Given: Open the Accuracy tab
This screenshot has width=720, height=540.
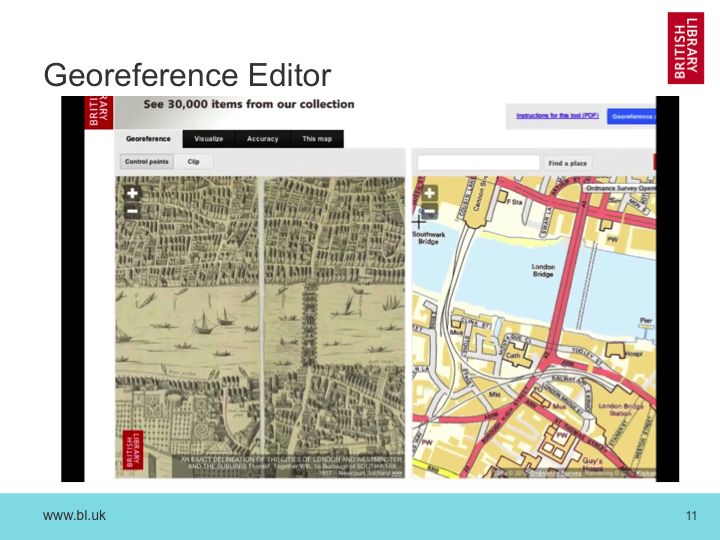Looking at the screenshot, I should [x=262, y=139].
